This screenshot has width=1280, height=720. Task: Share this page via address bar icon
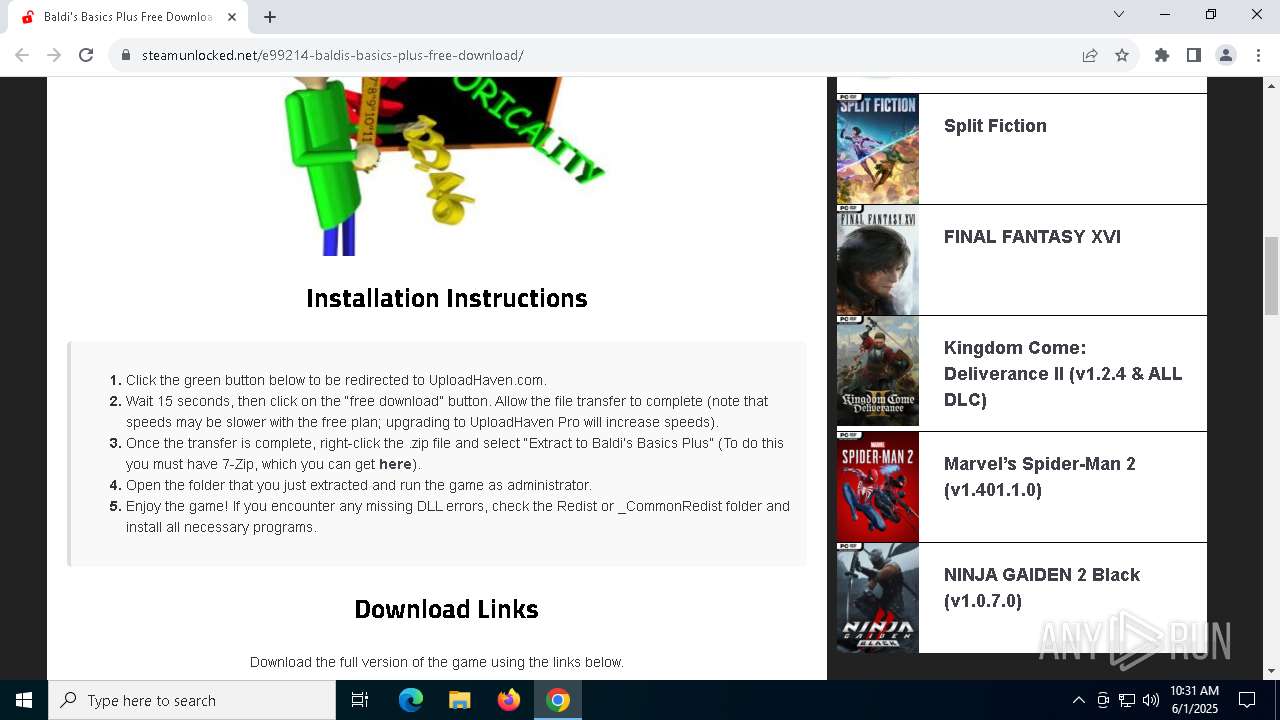coord(1090,55)
